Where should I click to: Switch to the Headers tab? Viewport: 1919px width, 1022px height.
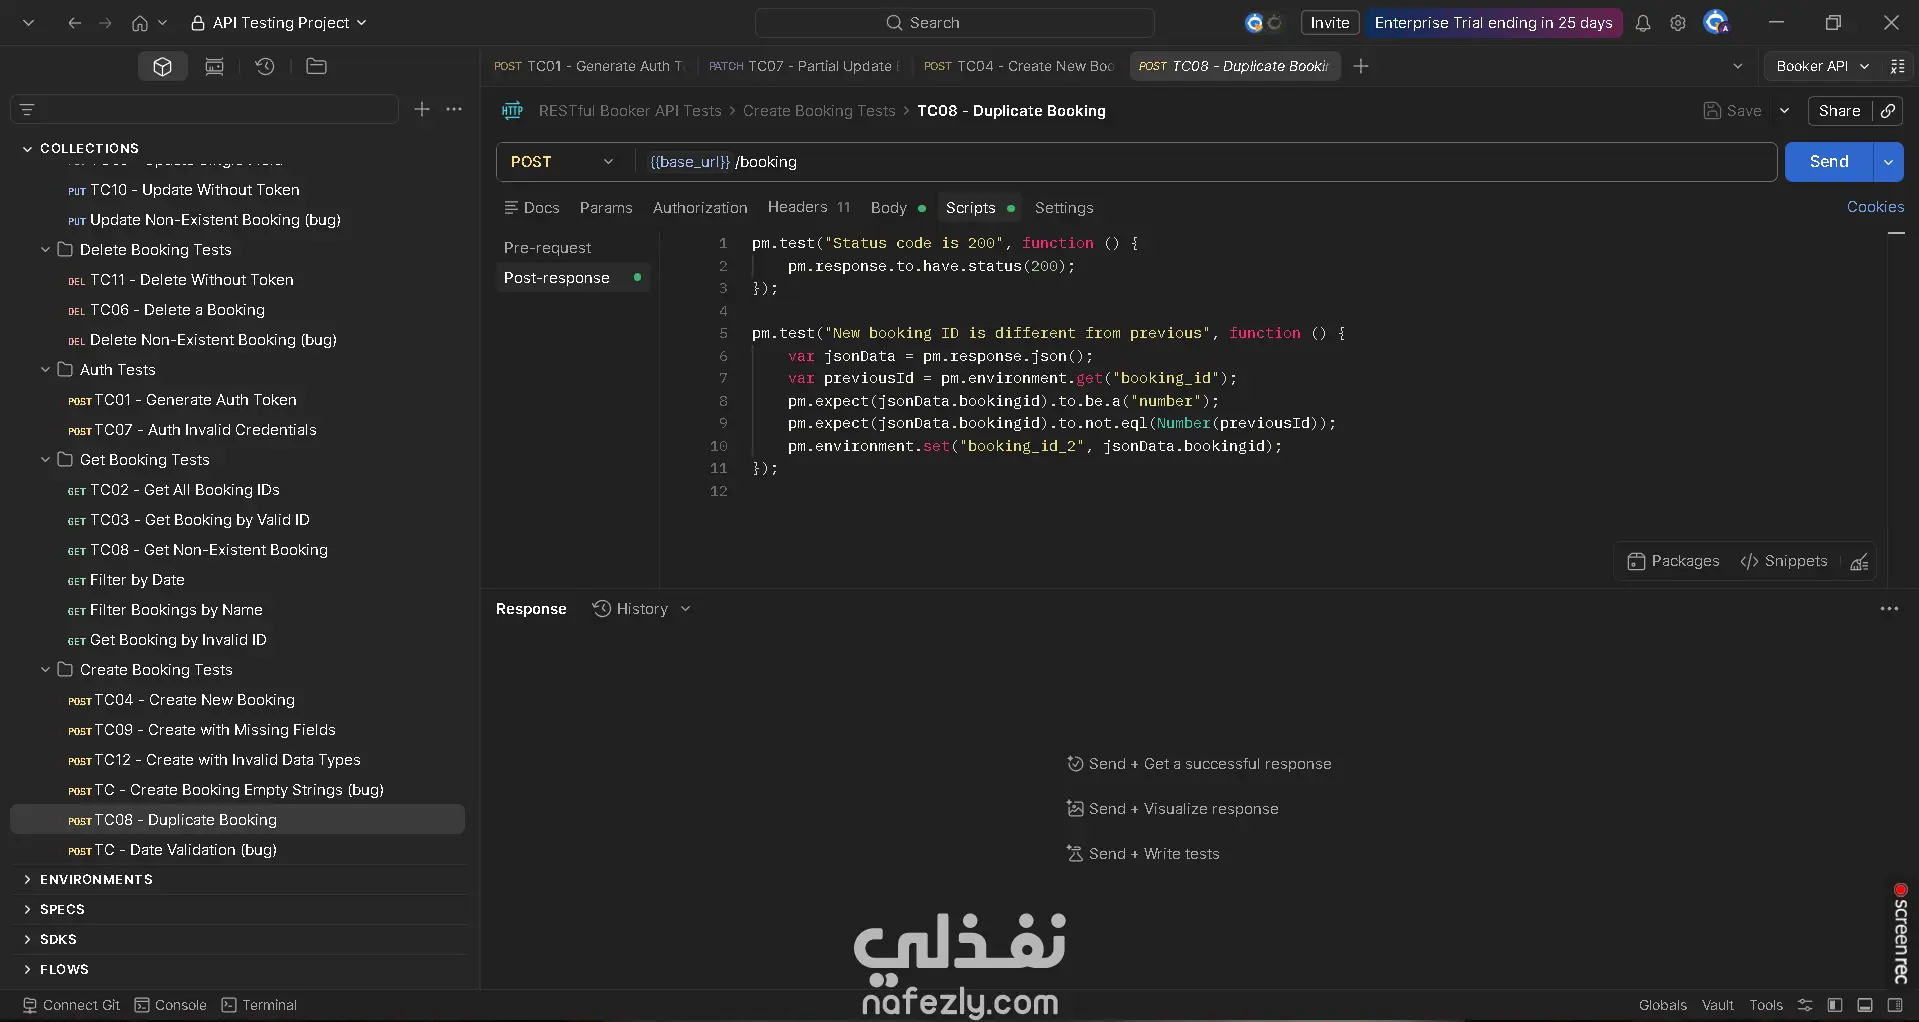coord(809,207)
